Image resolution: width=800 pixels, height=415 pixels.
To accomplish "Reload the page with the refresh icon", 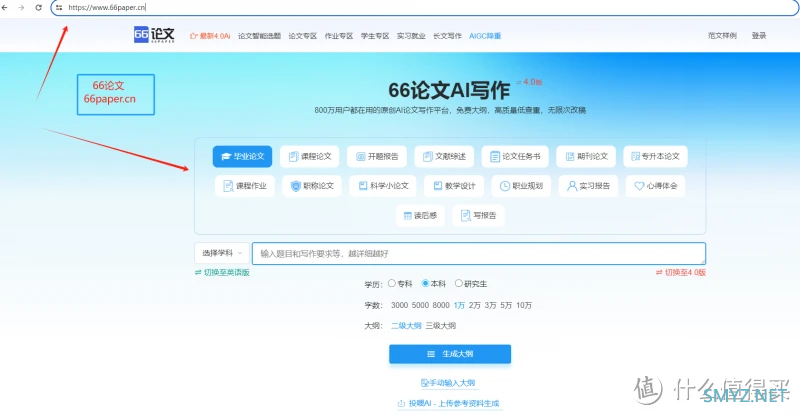I will (x=38, y=8).
